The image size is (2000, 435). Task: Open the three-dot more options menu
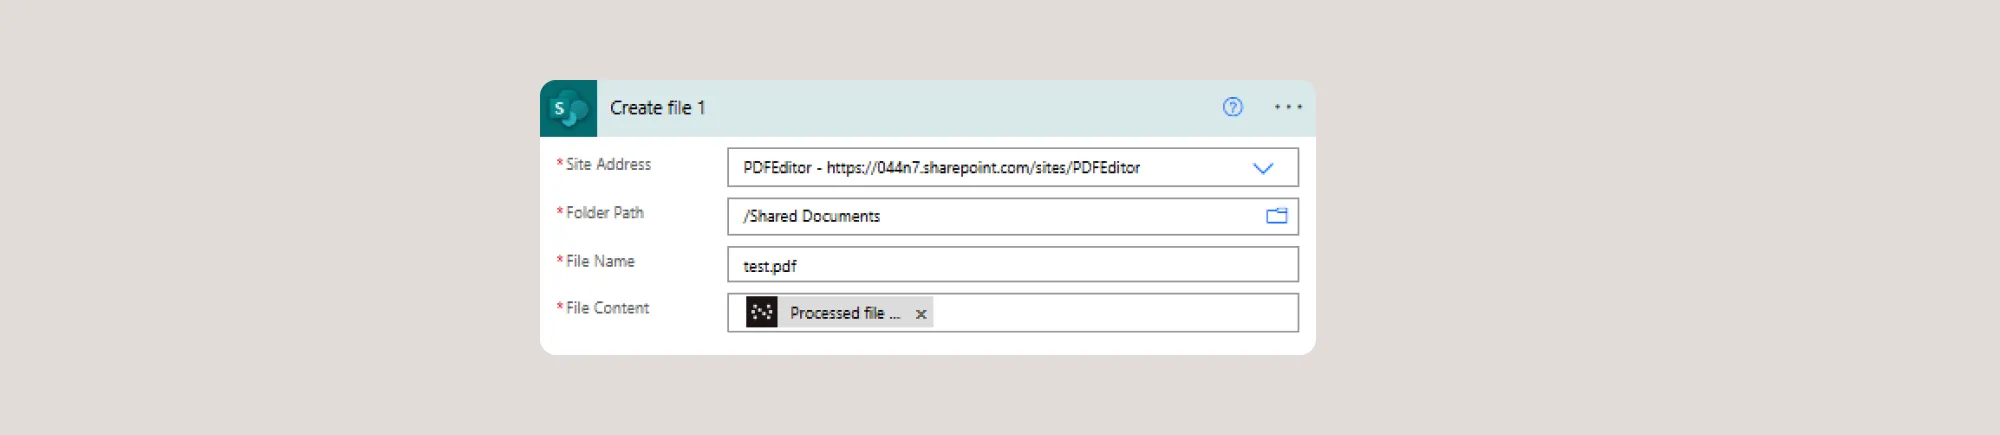1288,107
